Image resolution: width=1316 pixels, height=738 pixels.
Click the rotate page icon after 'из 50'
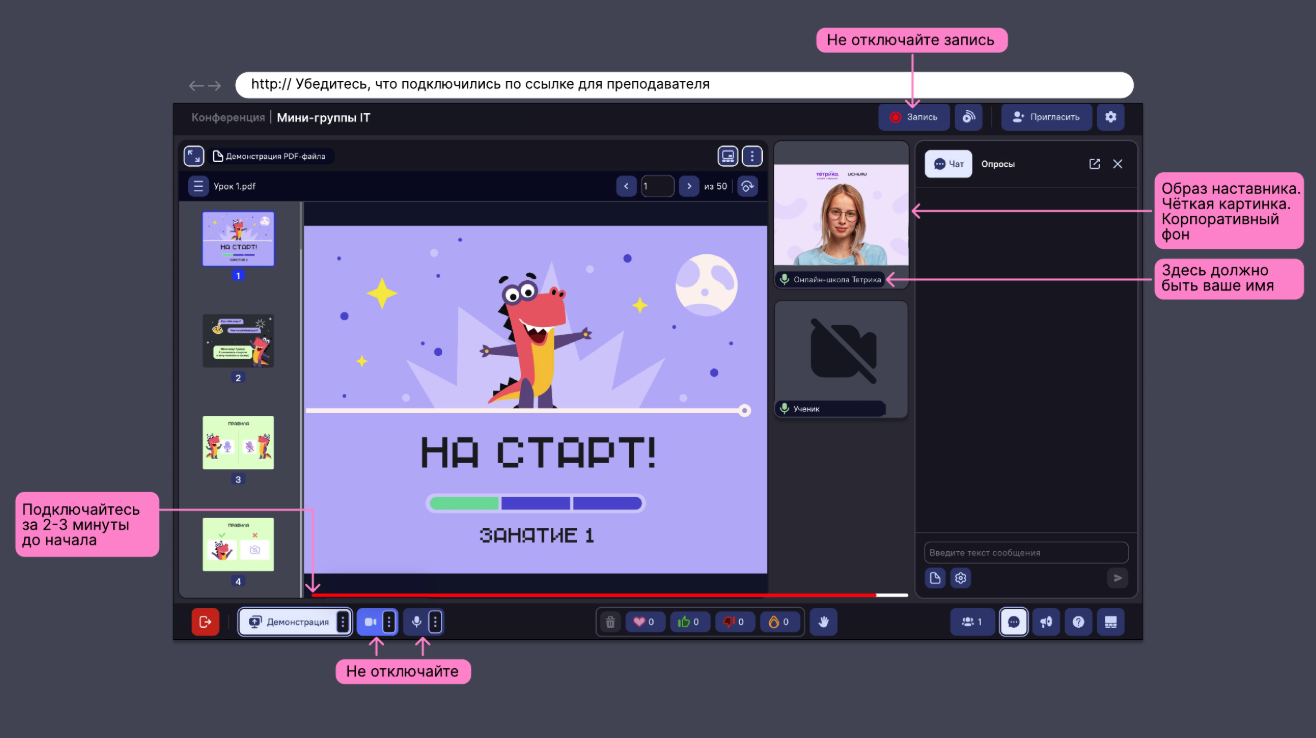[x=747, y=186]
